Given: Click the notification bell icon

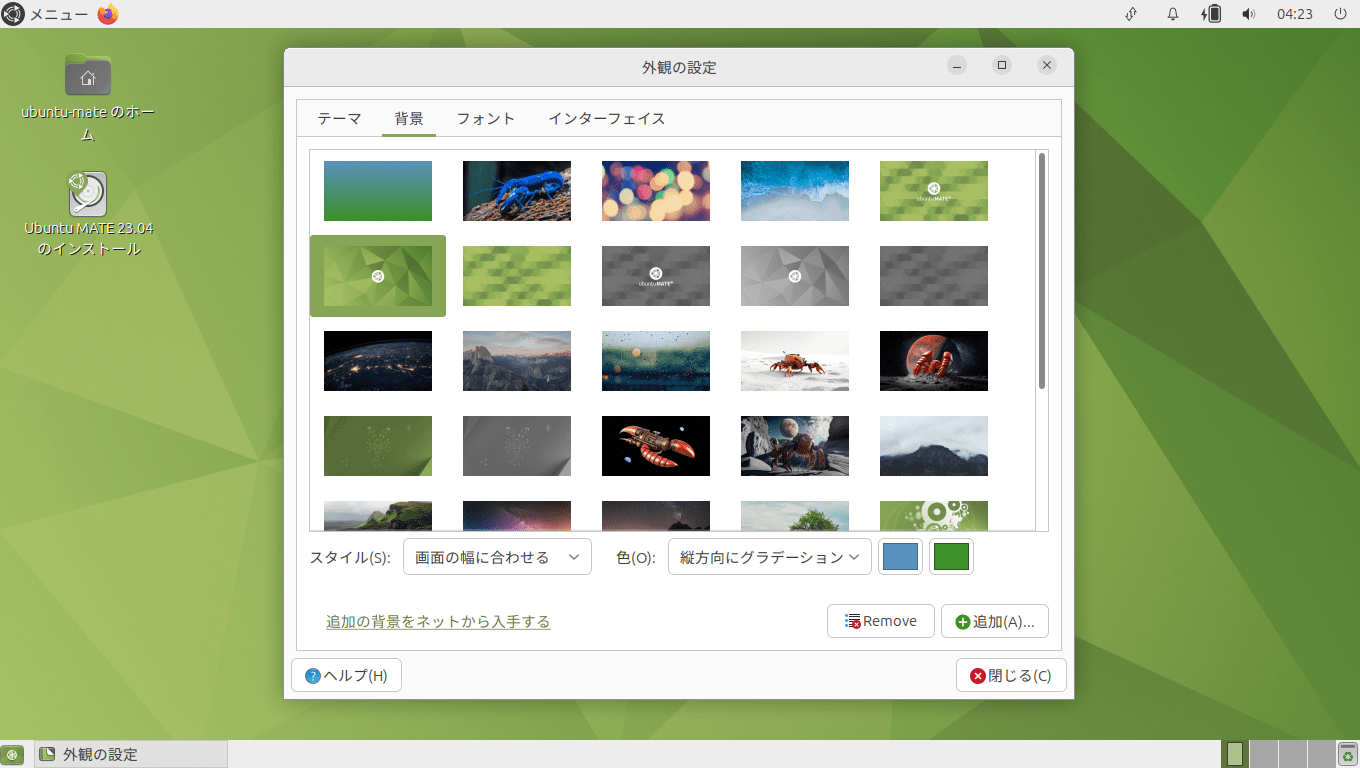Looking at the screenshot, I should click(x=1173, y=14).
